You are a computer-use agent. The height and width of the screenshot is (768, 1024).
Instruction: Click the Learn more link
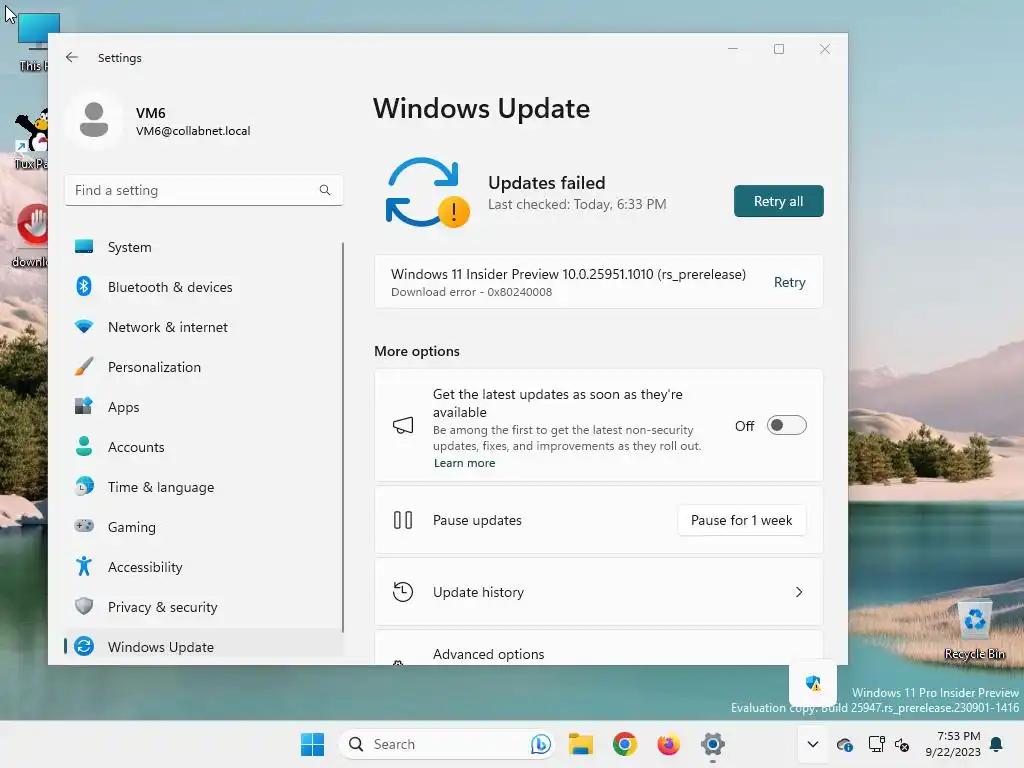(x=464, y=462)
